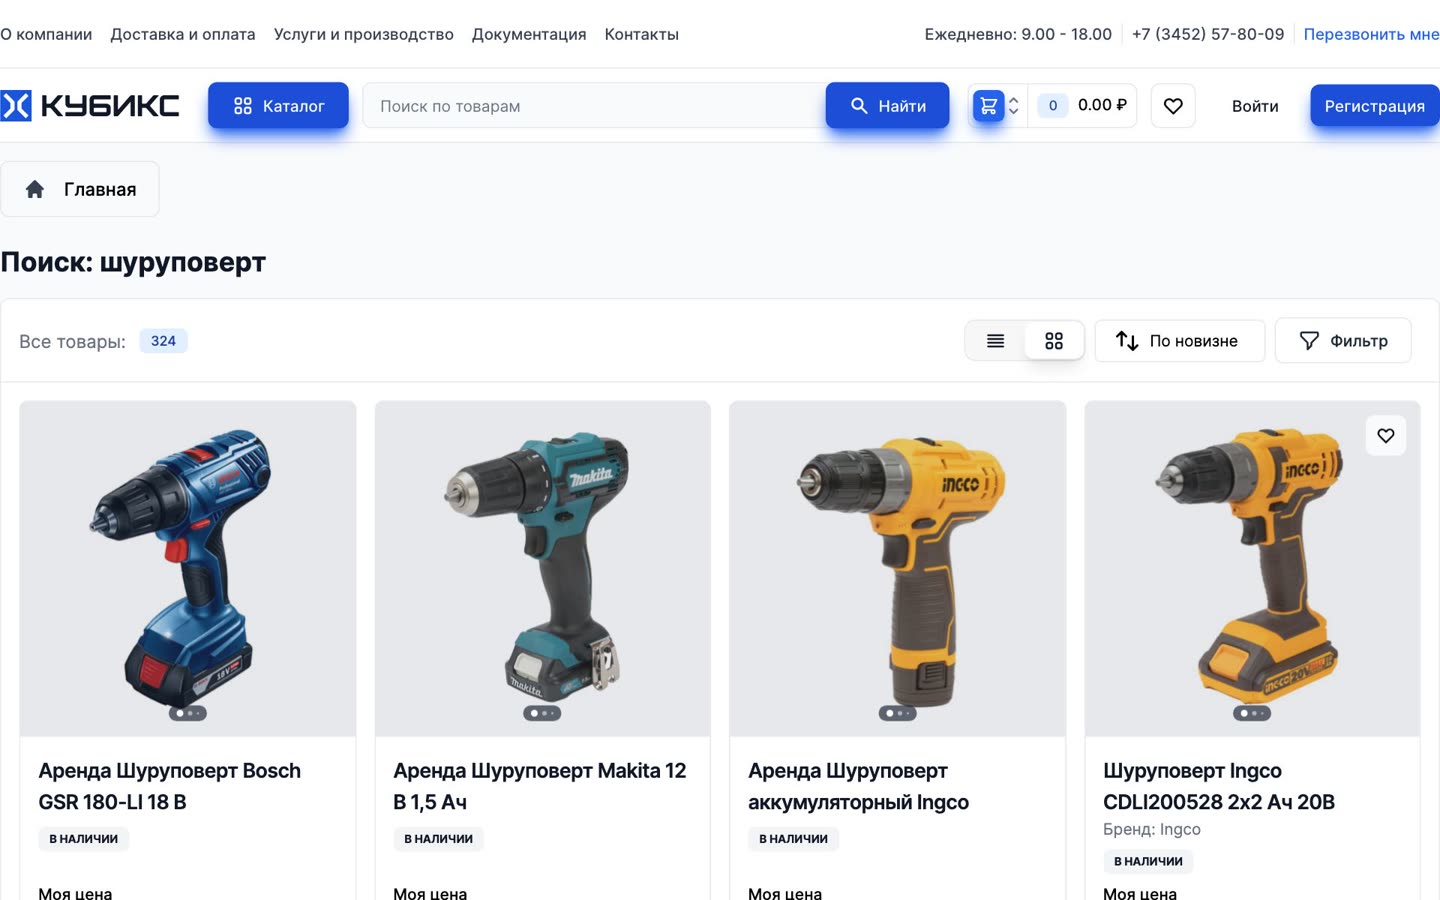Image resolution: width=1440 pixels, height=900 pixels.
Task: Open the Документация menu item
Action: [x=529, y=34]
